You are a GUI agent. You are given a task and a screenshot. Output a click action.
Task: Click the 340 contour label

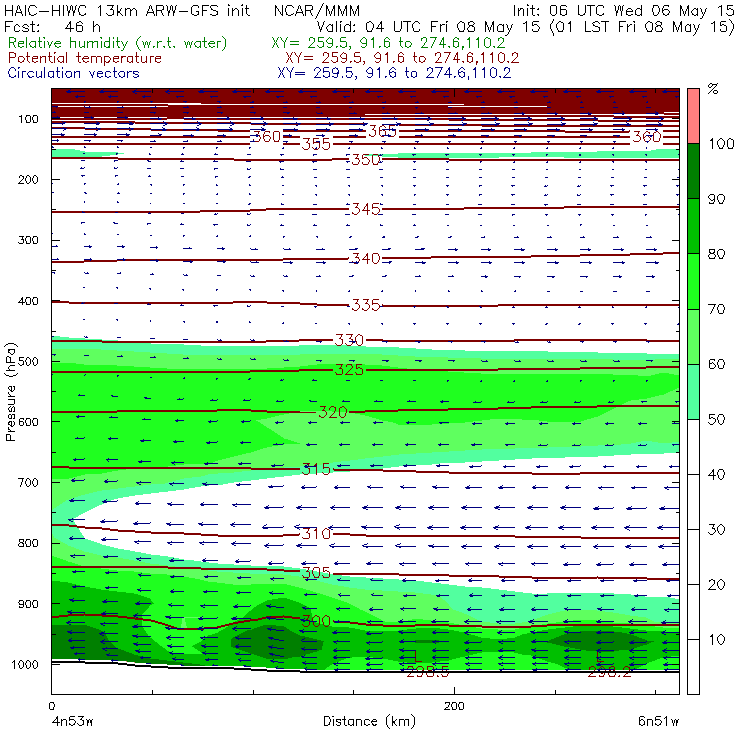pos(366,258)
